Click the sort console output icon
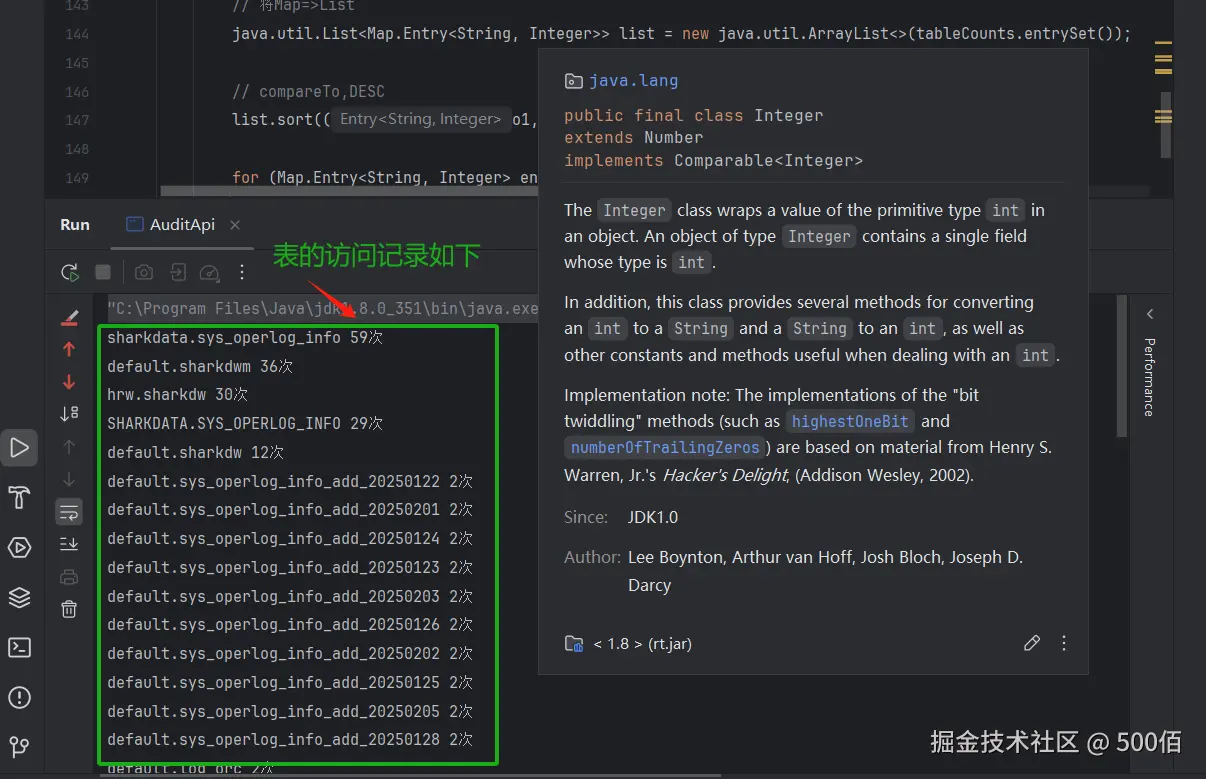 point(69,413)
